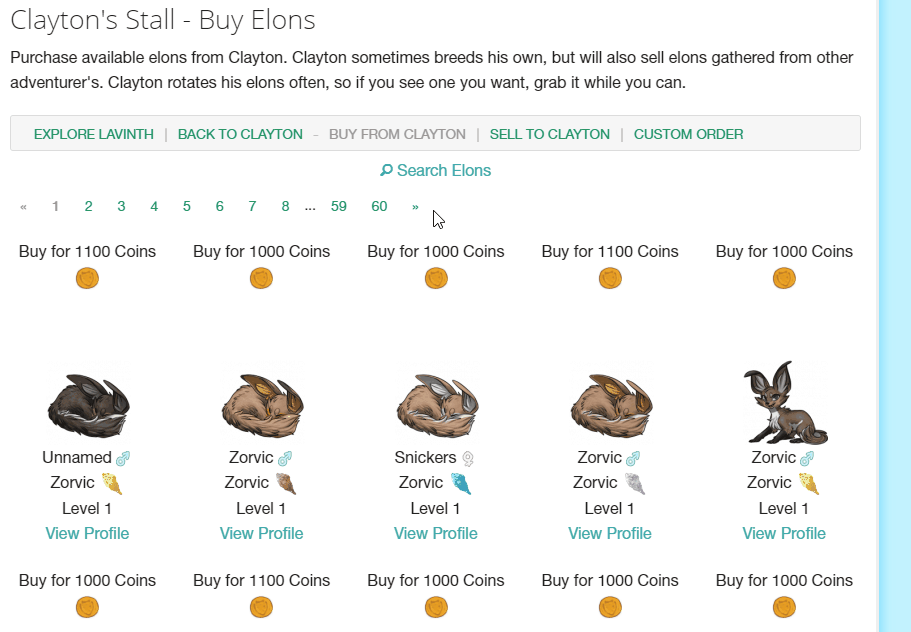
Task: Navigate Back to Clayton
Action: [x=240, y=134]
